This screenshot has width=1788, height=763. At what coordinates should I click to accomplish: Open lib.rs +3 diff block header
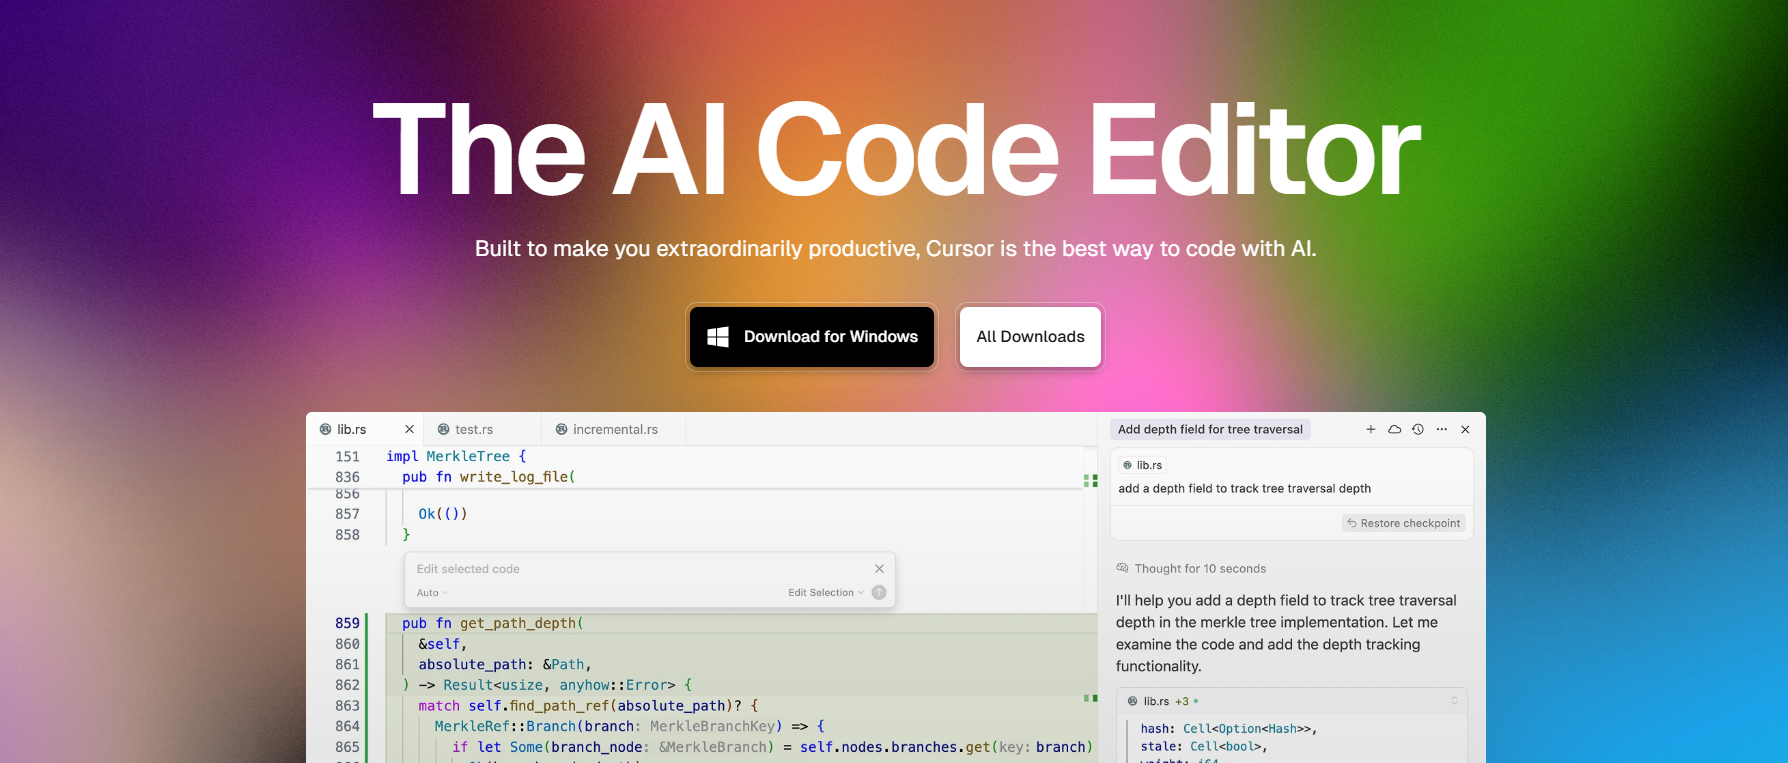[1291, 701]
